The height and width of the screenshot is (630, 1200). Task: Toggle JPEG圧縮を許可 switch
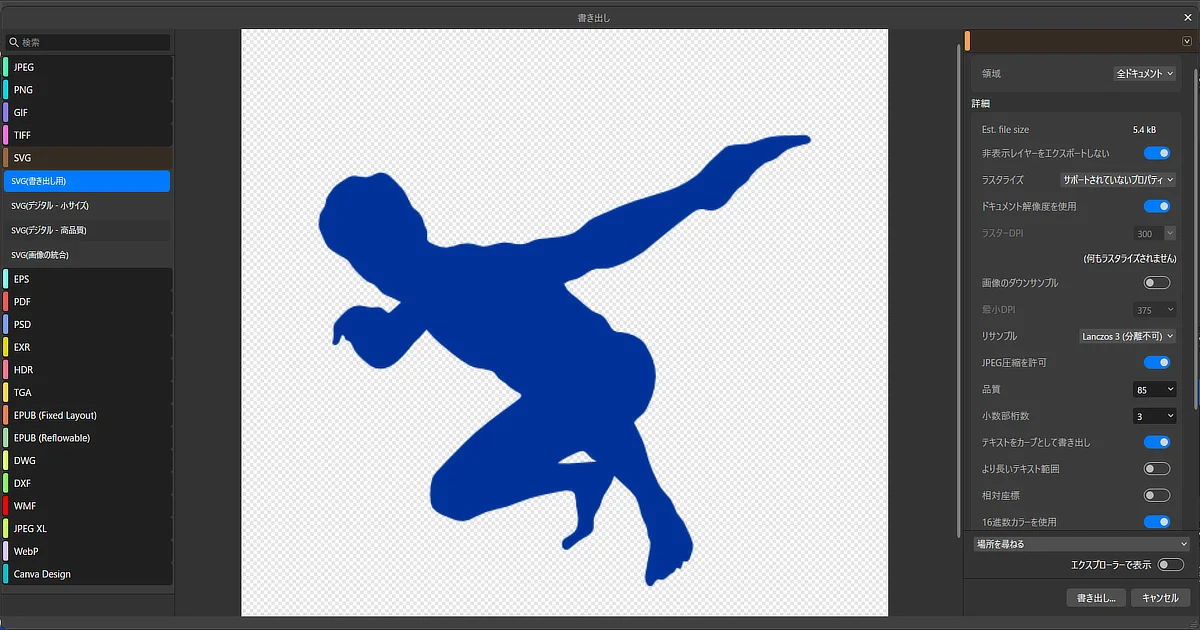click(1157, 362)
